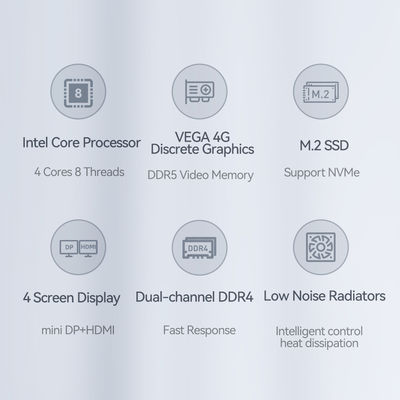The height and width of the screenshot is (400, 400).
Task: Click the Support NVMe caption
Action: [322, 173]
